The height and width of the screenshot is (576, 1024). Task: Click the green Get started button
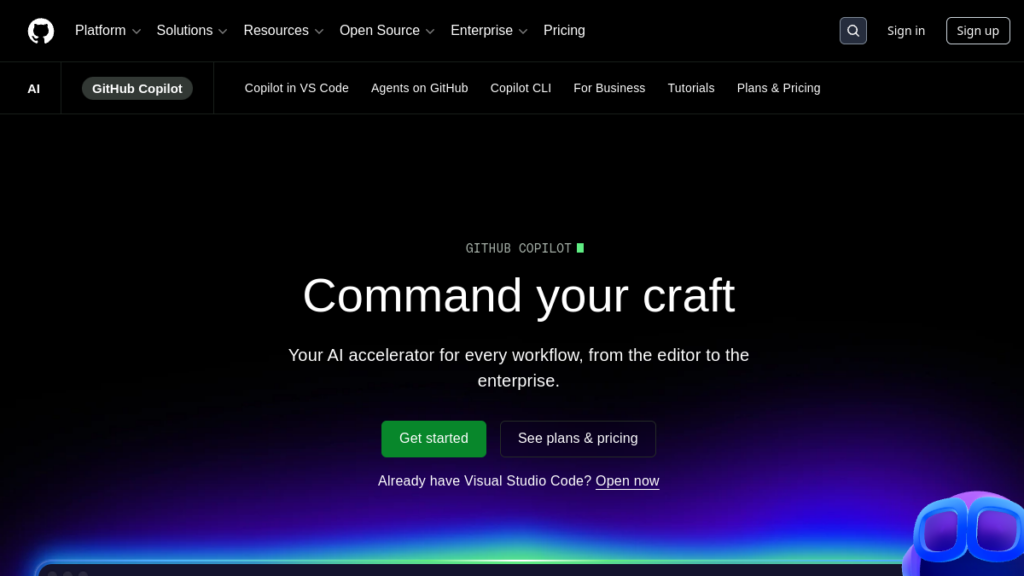(434, 439)
